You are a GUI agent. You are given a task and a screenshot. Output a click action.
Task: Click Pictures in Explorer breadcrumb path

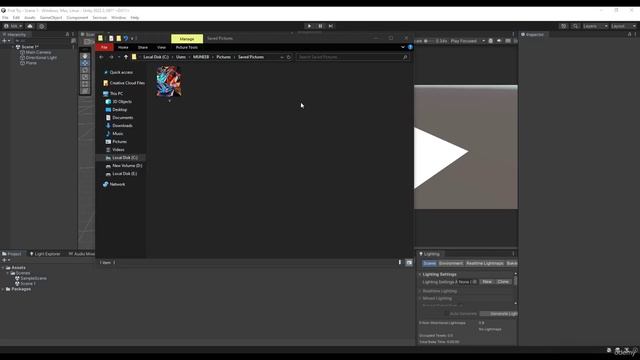tap(224, 57)
